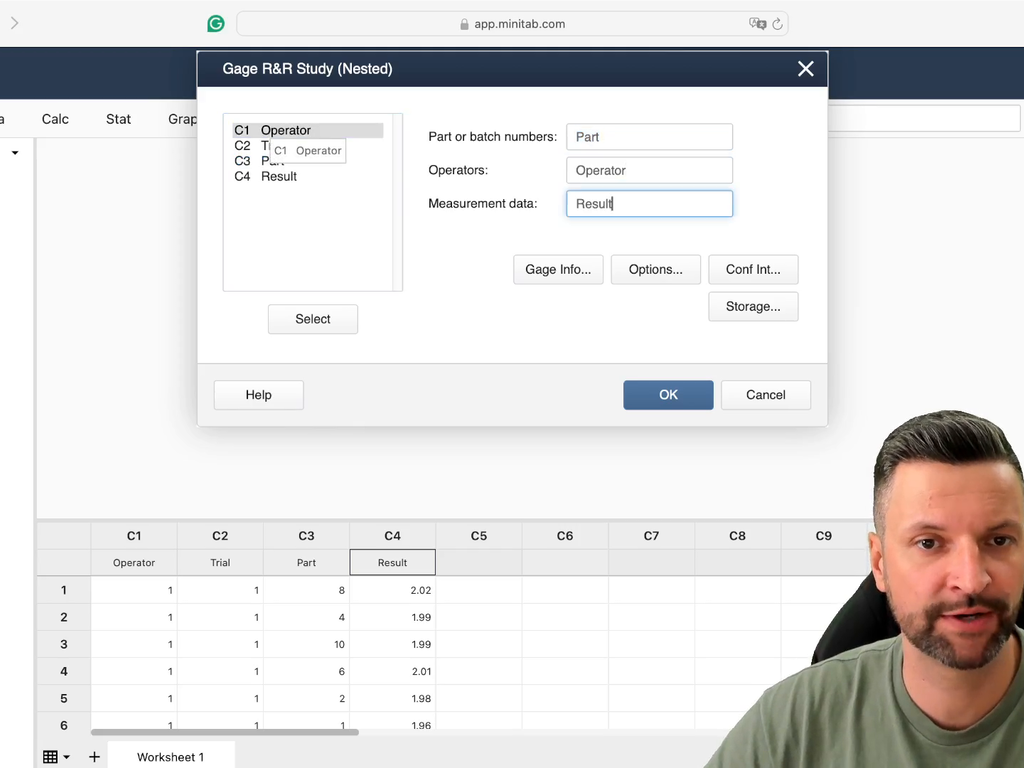Open the worksheet grid view icon
1024x768 pixels.
(50, 757)
